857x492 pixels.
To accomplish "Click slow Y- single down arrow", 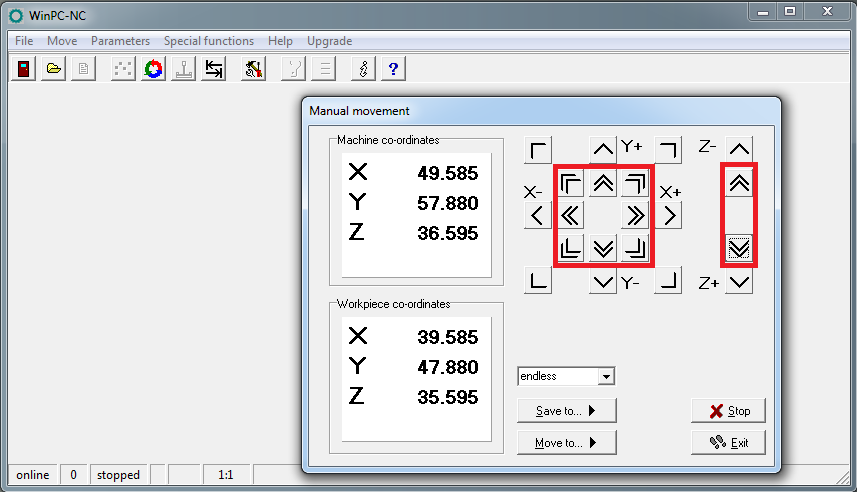I will pos(603,282).
